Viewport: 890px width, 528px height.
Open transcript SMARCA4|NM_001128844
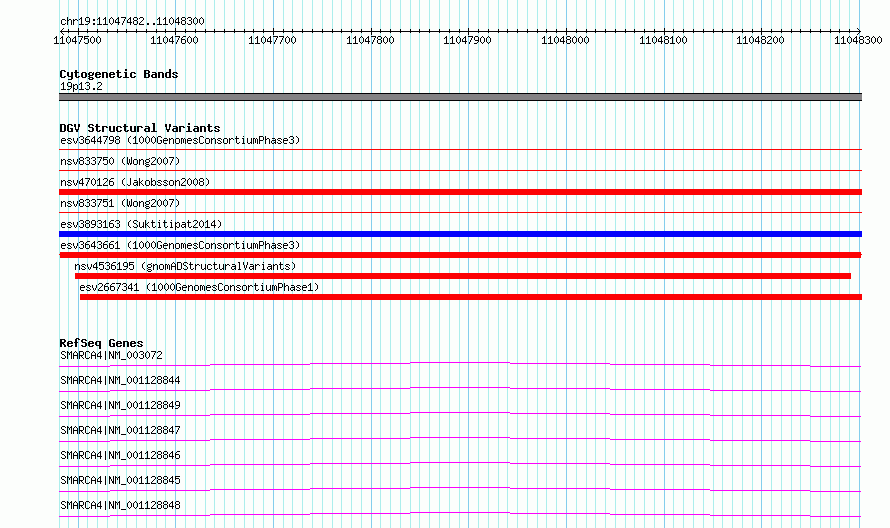120,380
